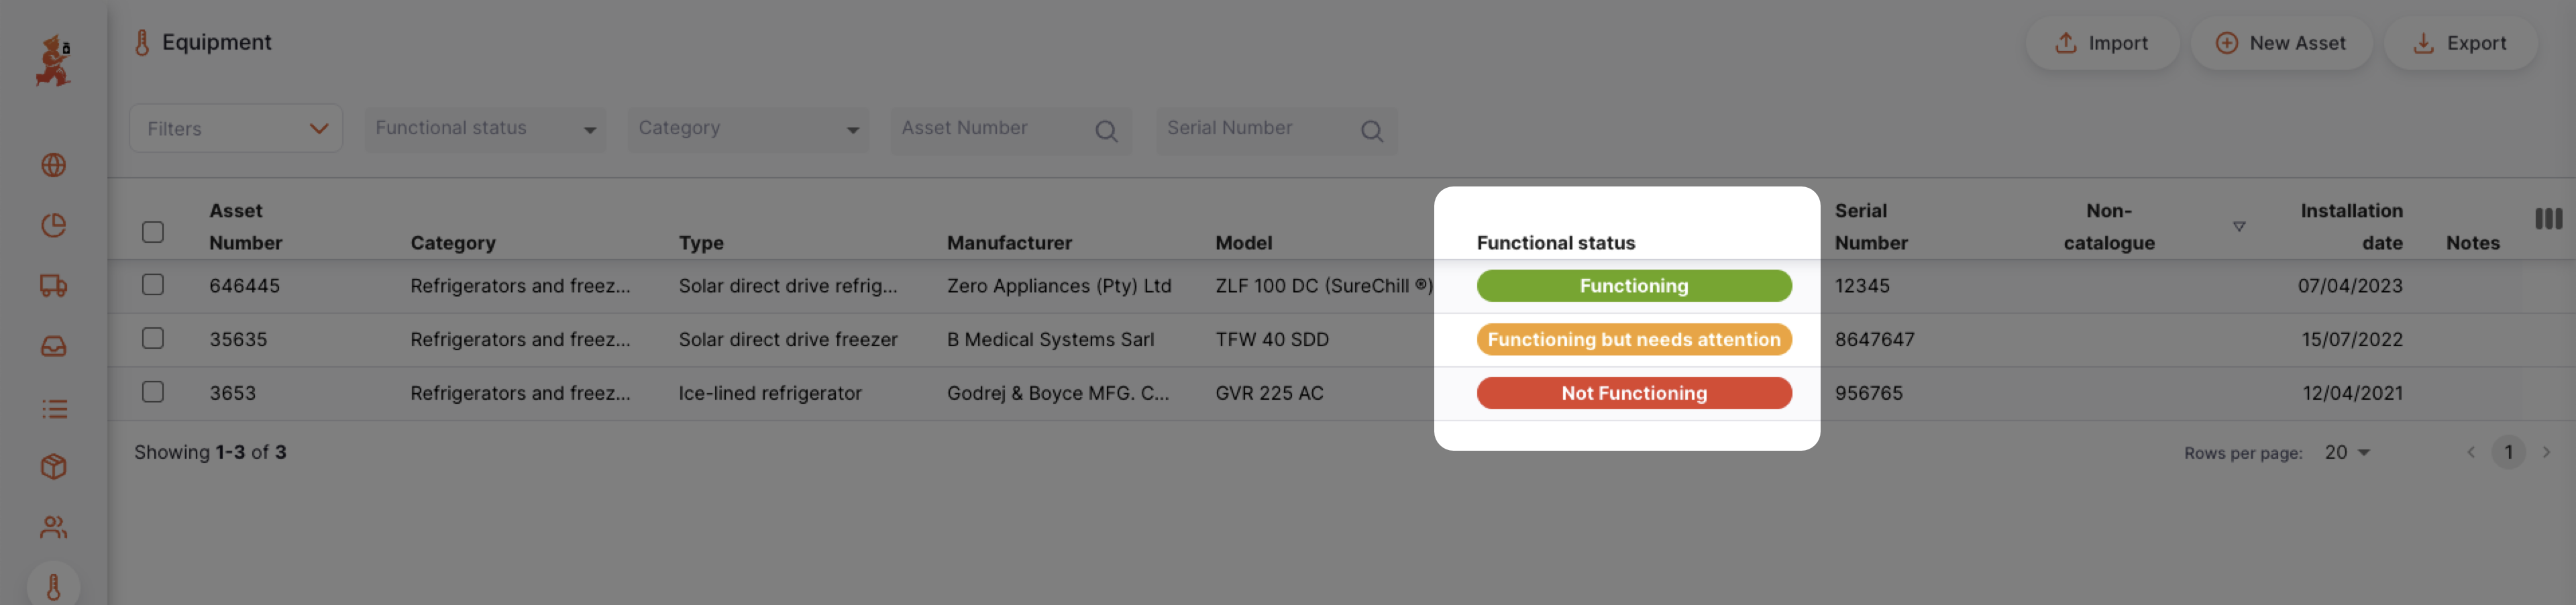
Task: Change rows per page from 20
Action: 2347,453
